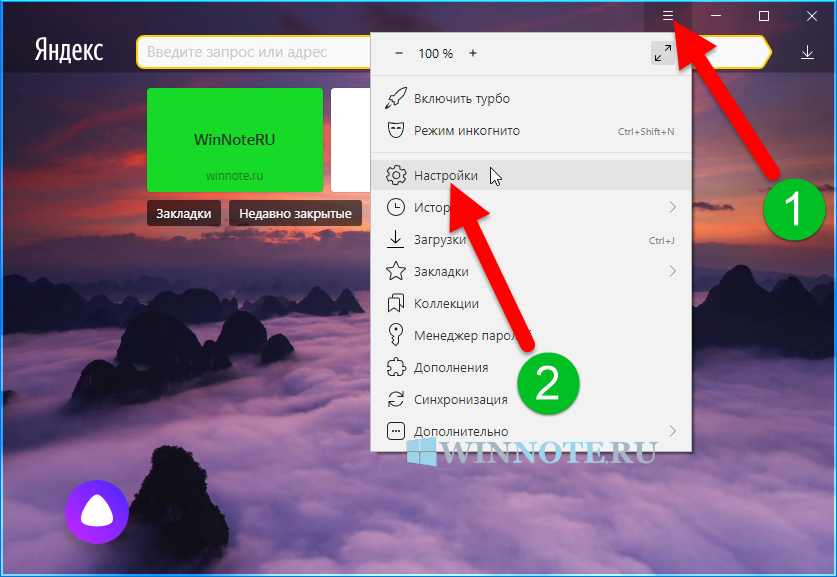Minimize the browser window
The width and height of the screenshot is (837, 577).
point(716,16)
